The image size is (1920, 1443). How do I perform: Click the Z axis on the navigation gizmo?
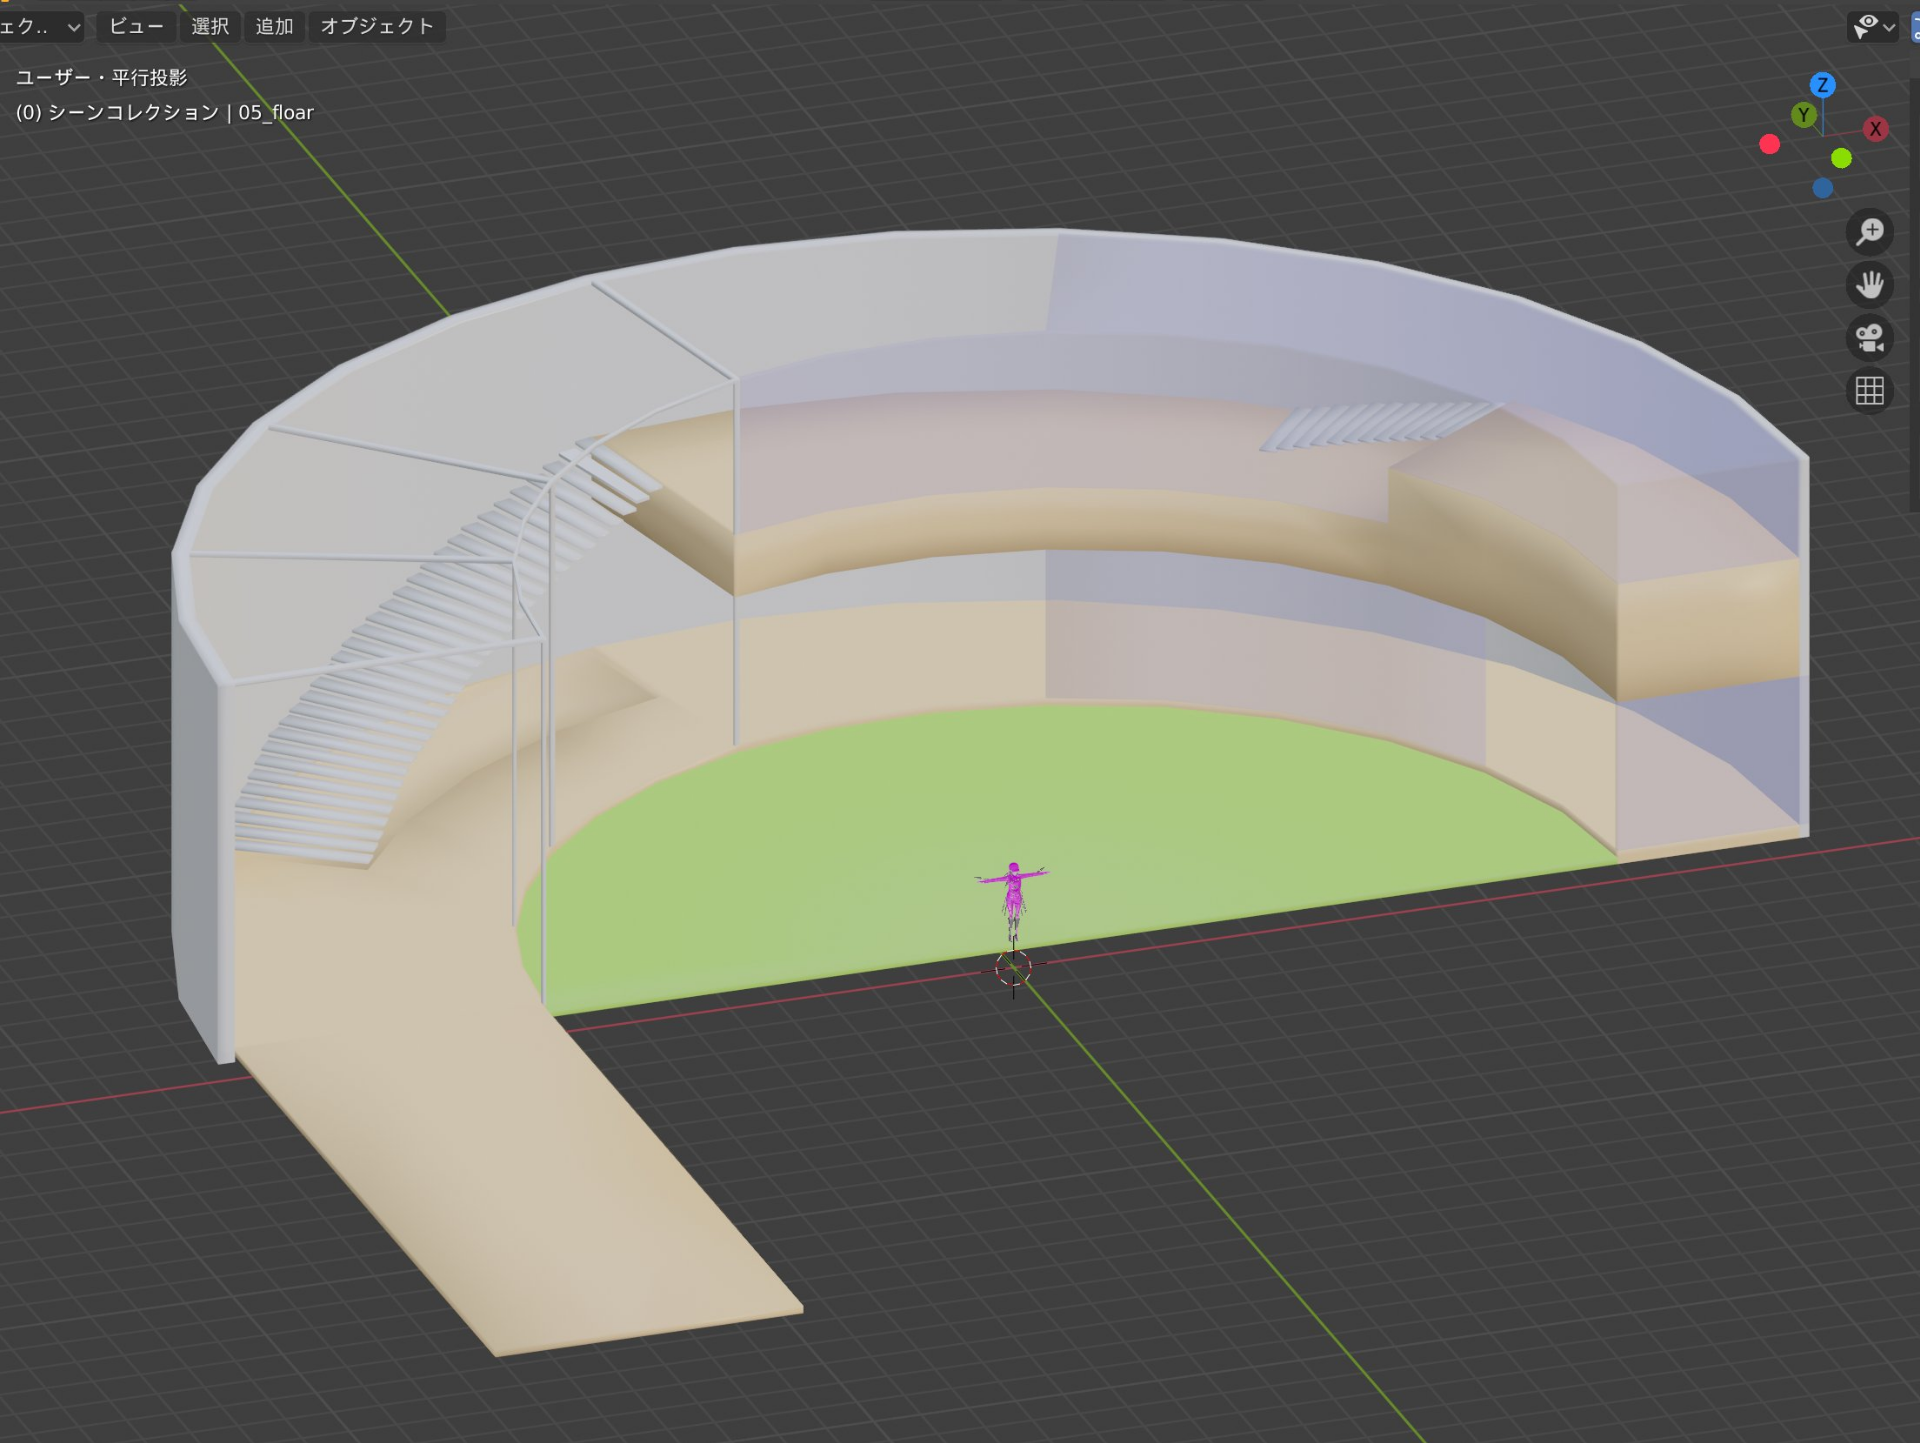pyautogui.click(x=1822, y=85)
